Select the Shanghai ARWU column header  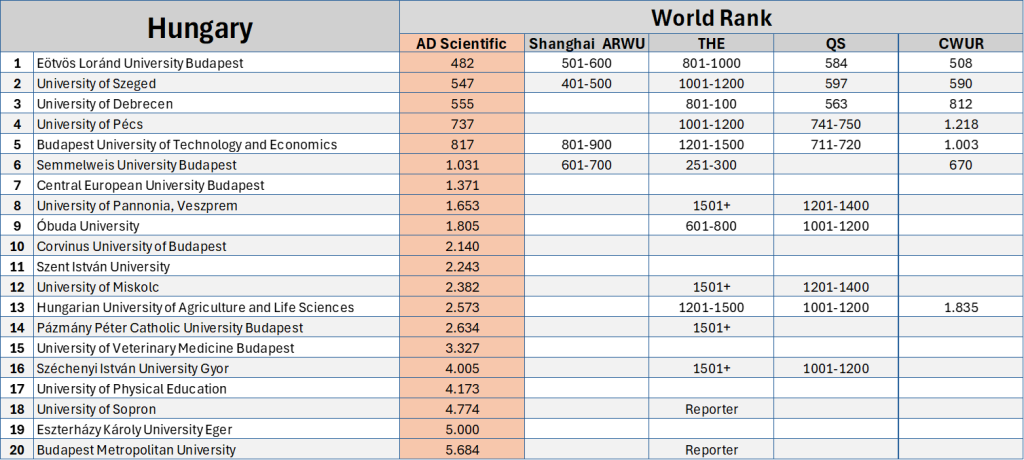[x=586, y=43]
